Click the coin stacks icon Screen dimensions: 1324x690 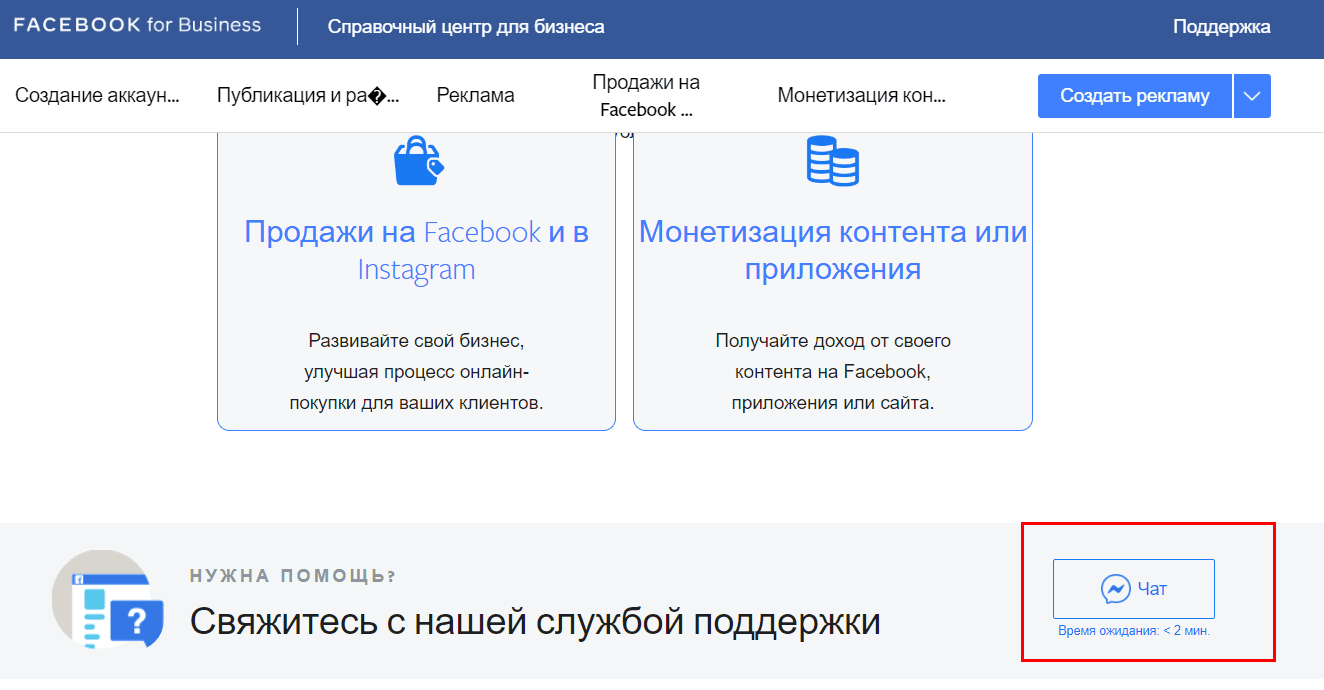tap(832, 161)
